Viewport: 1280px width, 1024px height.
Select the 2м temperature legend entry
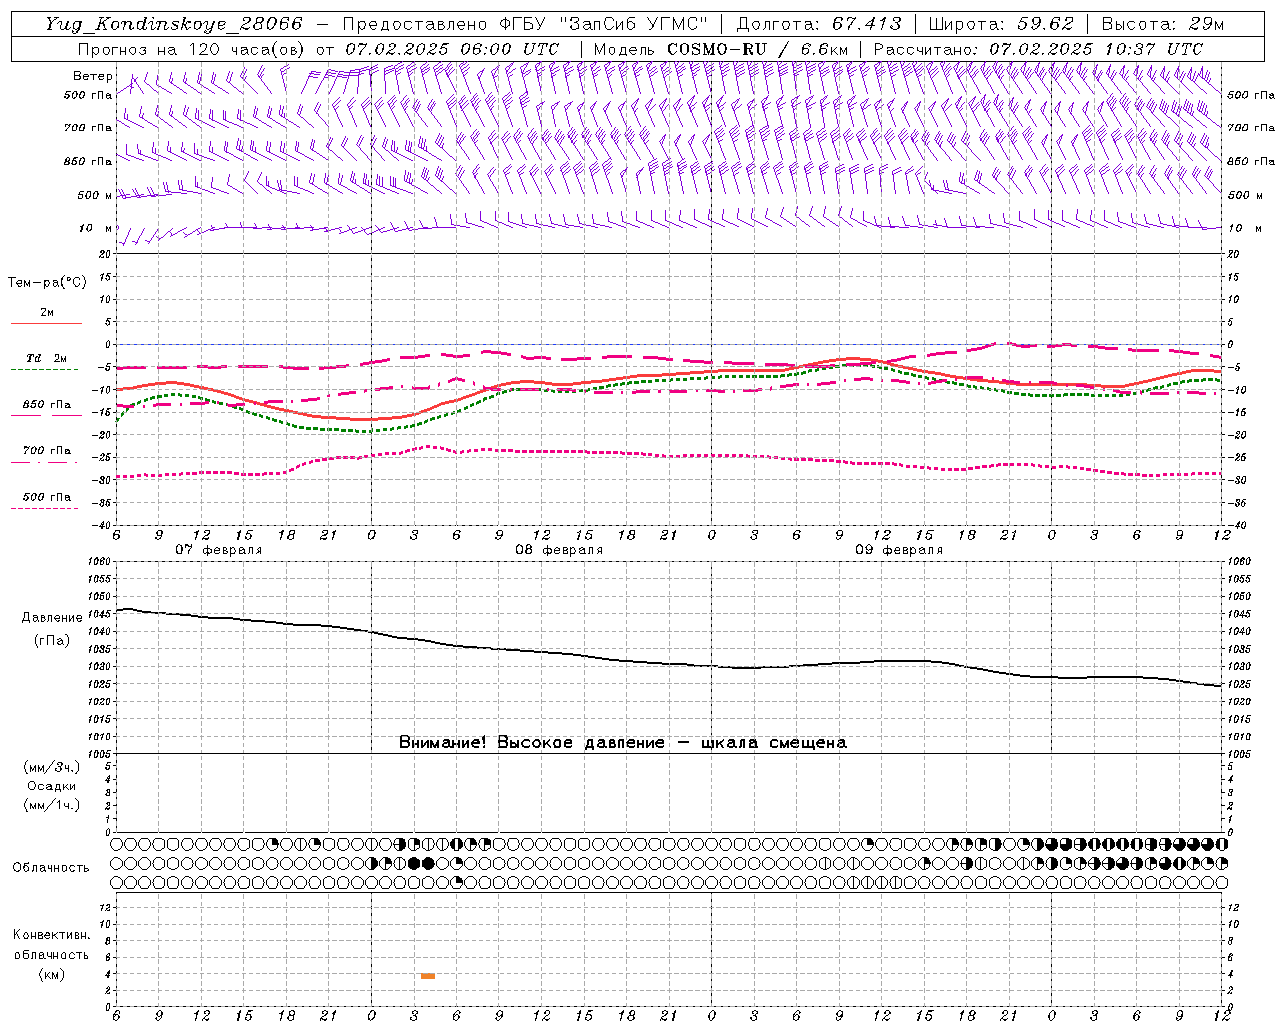pyautogui.click(x=47, y=313)
